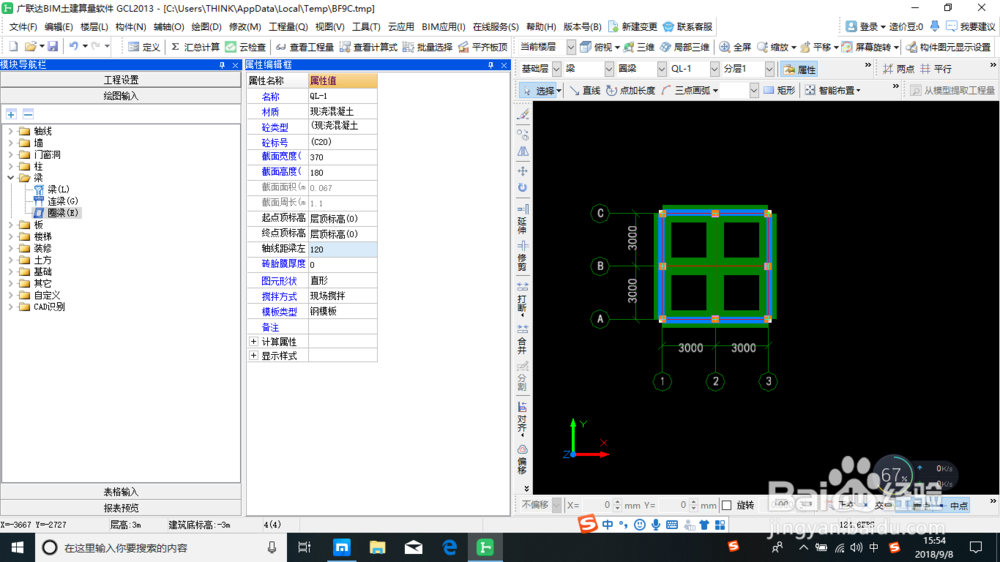Viewport: 1000px width, 562px height.
Task: Click the move icon in side toolbar
Action: coord(522,171)
